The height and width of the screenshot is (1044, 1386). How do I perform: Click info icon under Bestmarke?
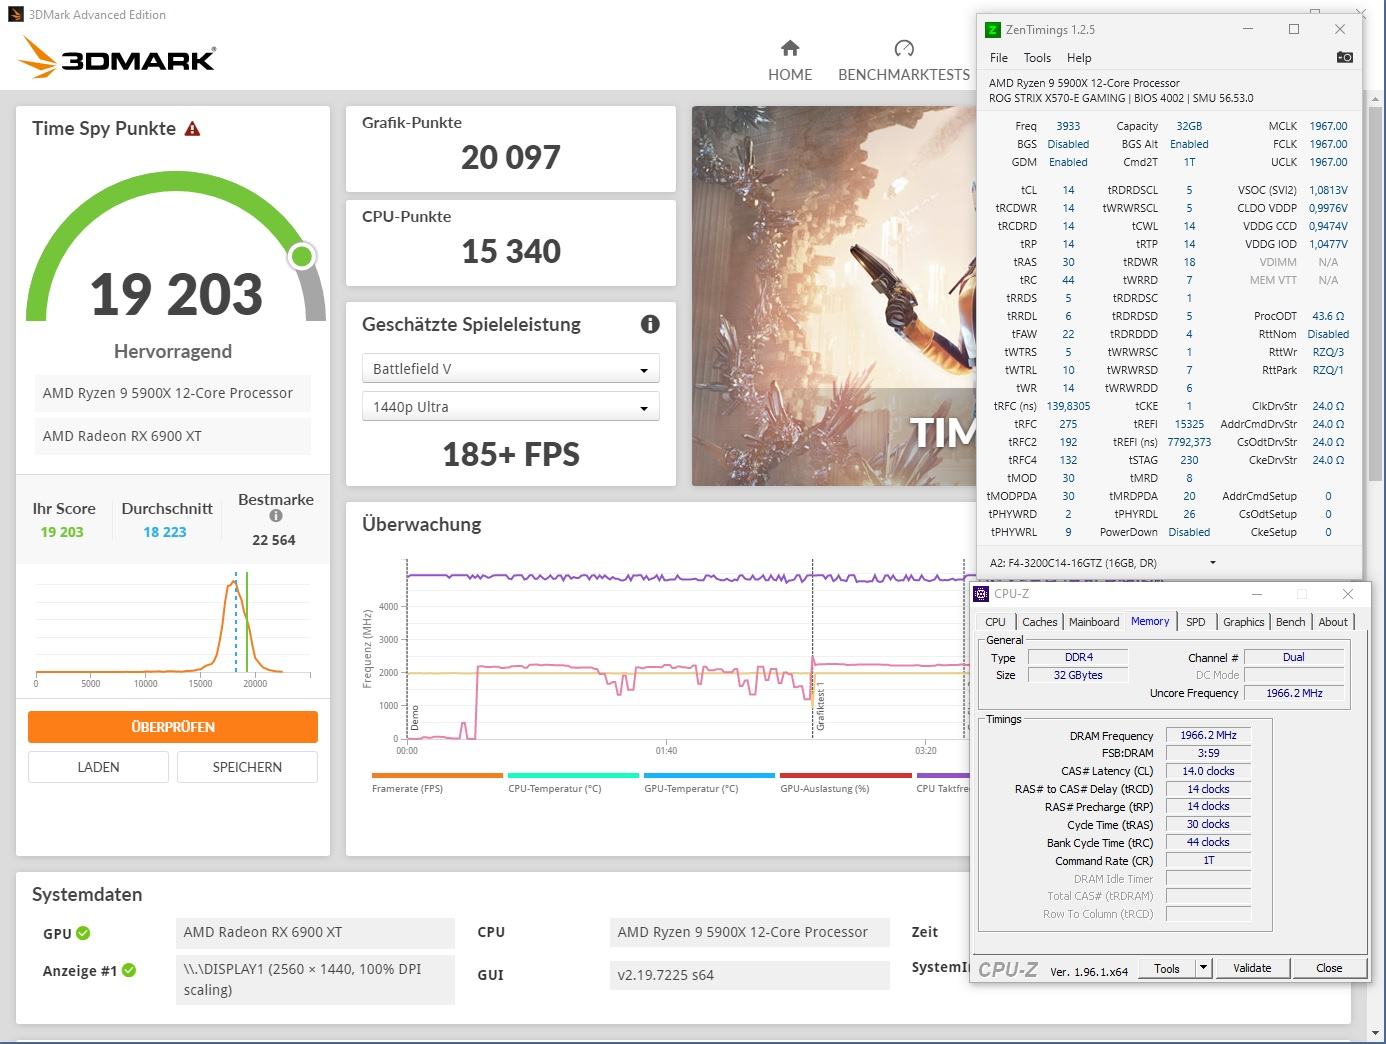click(x=276, y=516)
